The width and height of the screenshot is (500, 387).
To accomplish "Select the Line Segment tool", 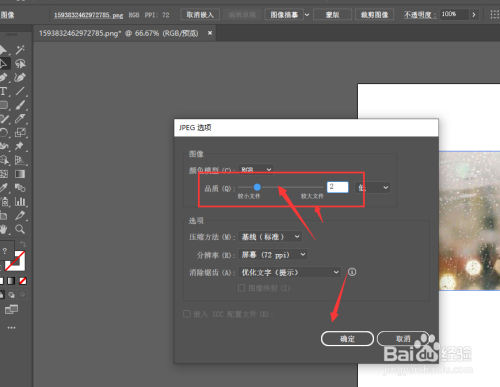I will coord(20,91).
